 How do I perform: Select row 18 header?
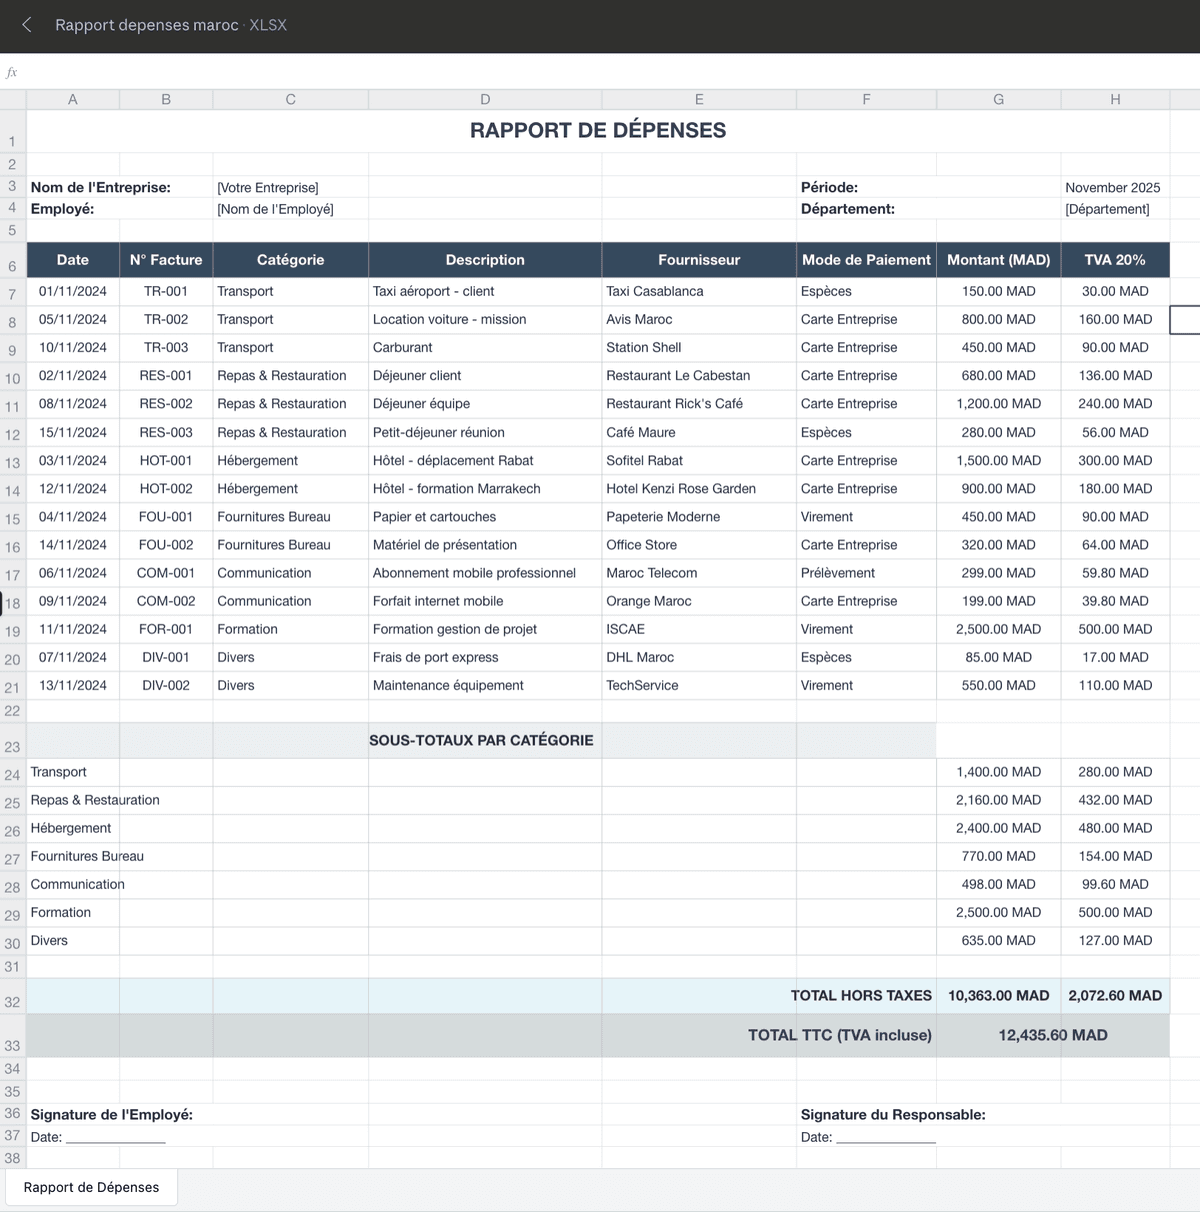12,603
